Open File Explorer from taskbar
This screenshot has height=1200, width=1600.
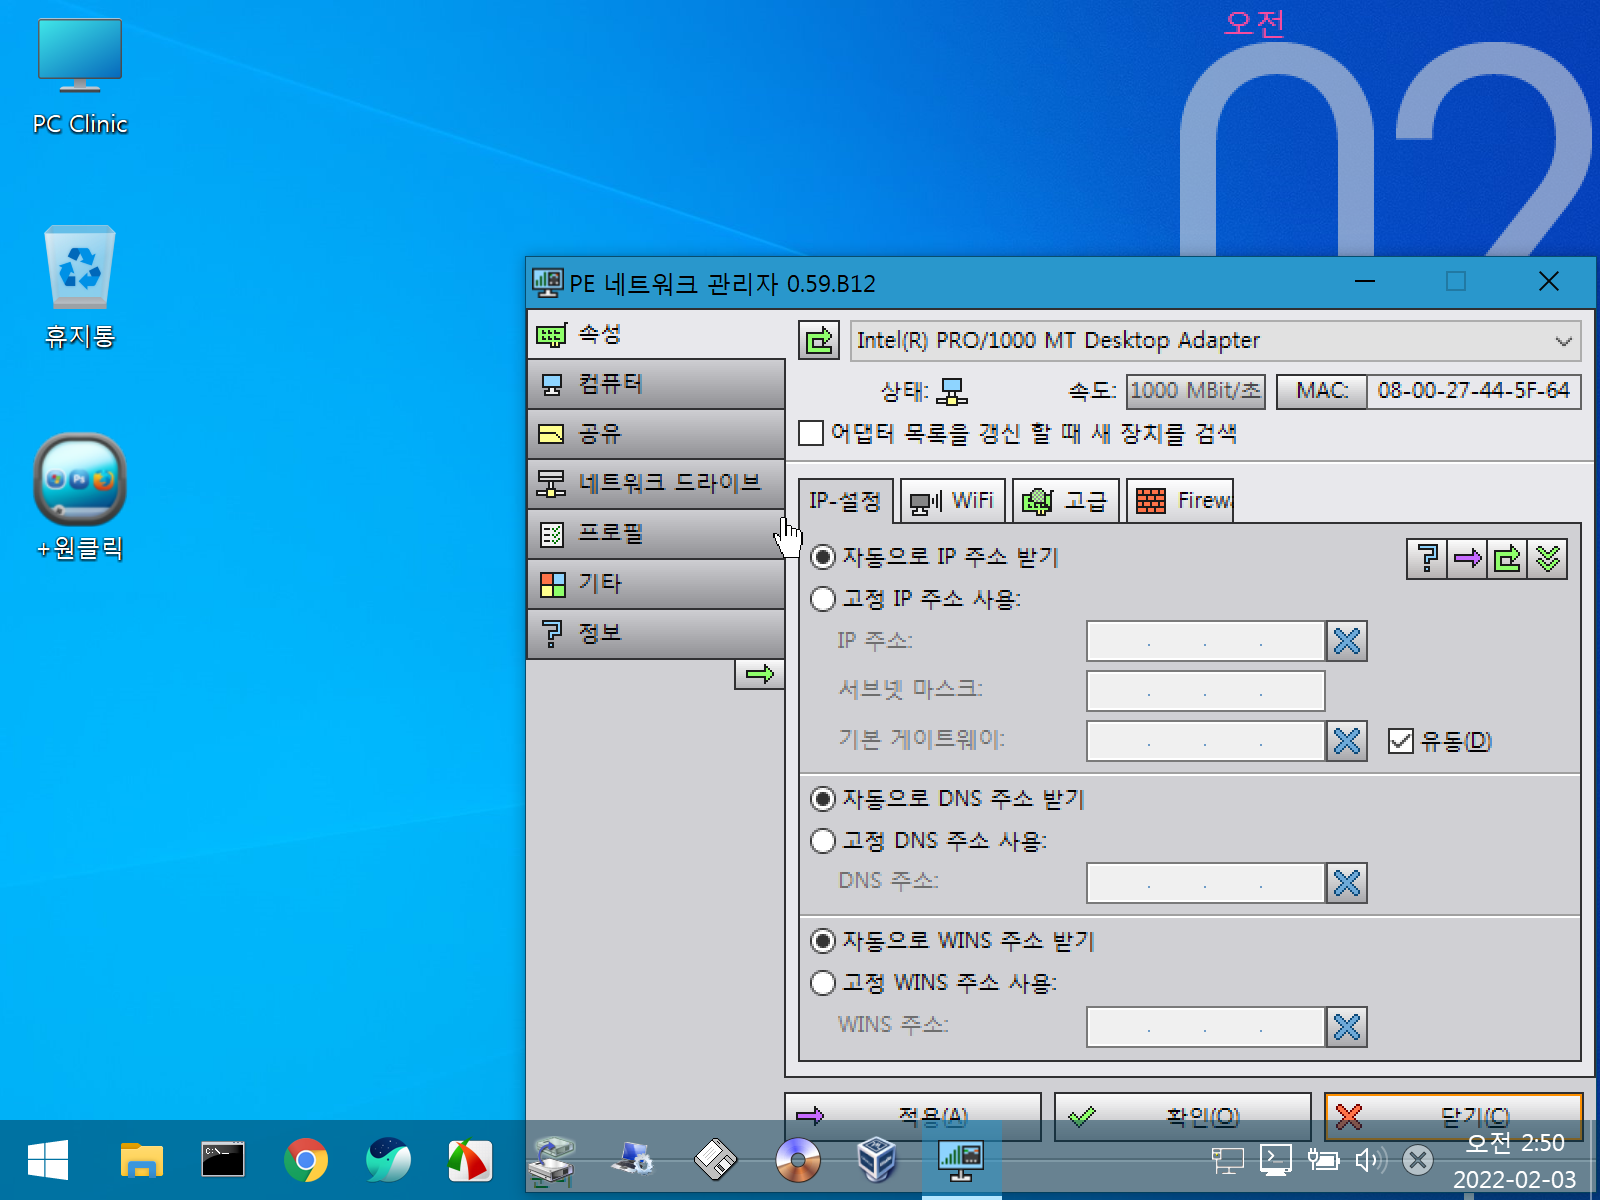141,1160
